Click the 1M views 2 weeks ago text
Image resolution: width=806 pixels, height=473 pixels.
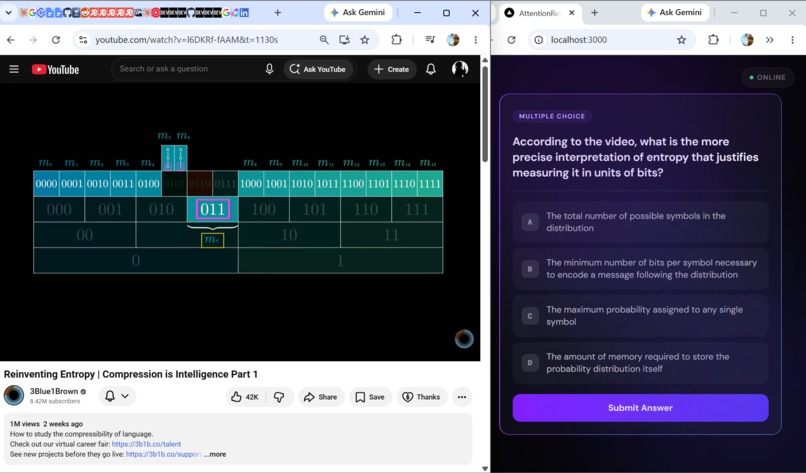coord(46,424)
